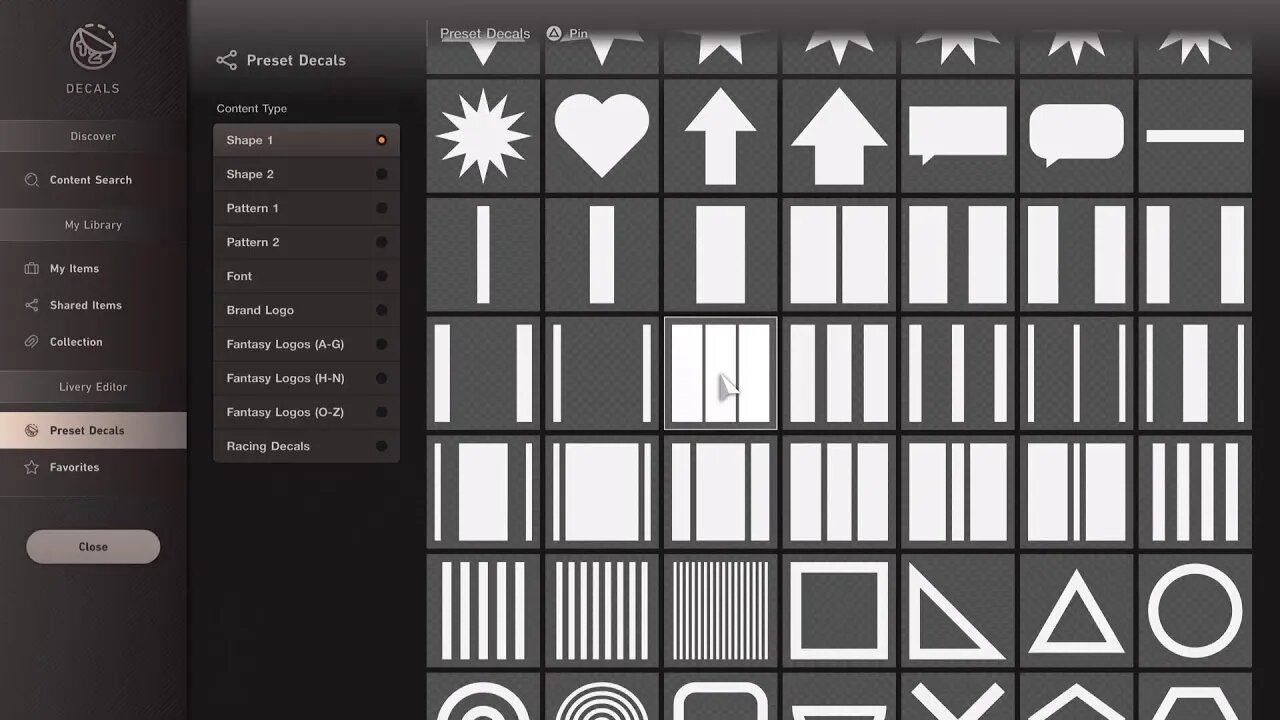
Task: Close the Decals menu
Action: click(93, 547)
